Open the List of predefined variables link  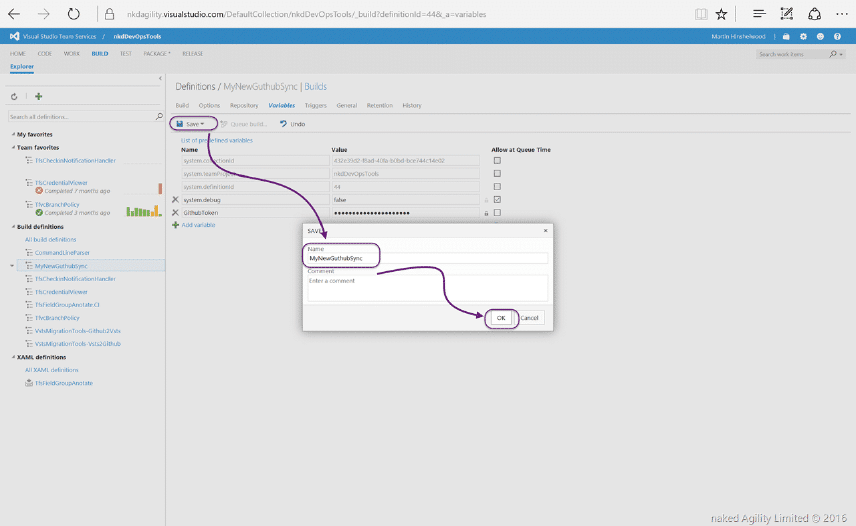[217, 140]
